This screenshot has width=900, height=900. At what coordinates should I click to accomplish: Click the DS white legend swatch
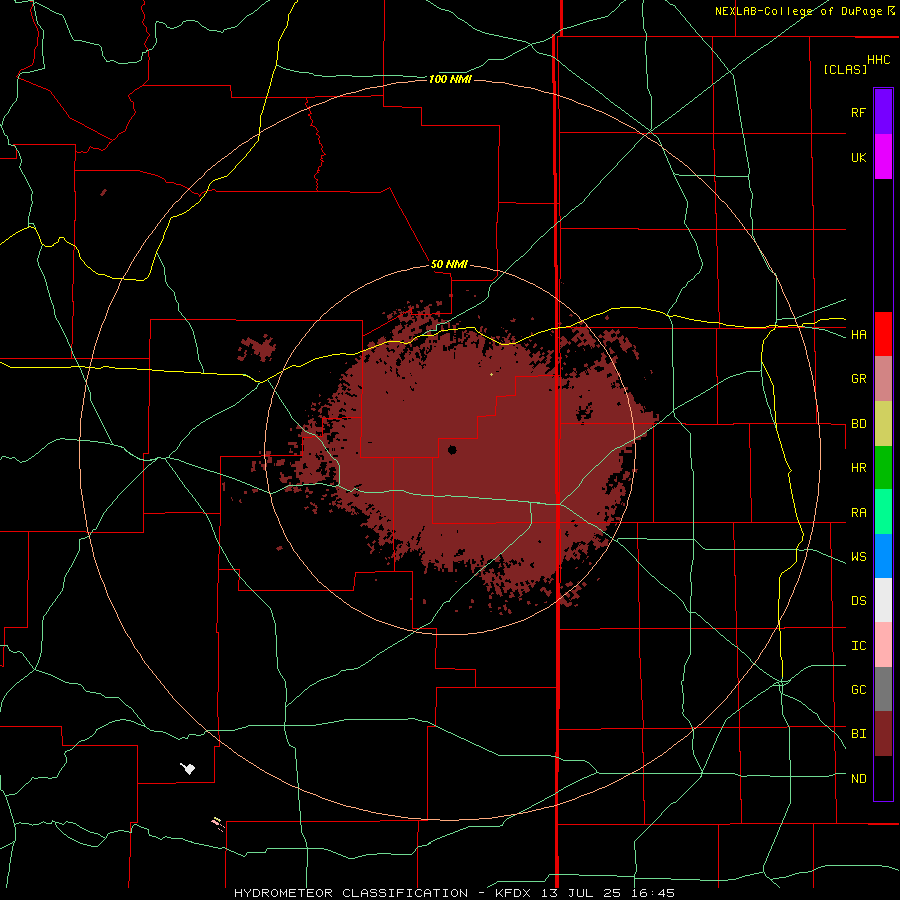pos(883,600)
